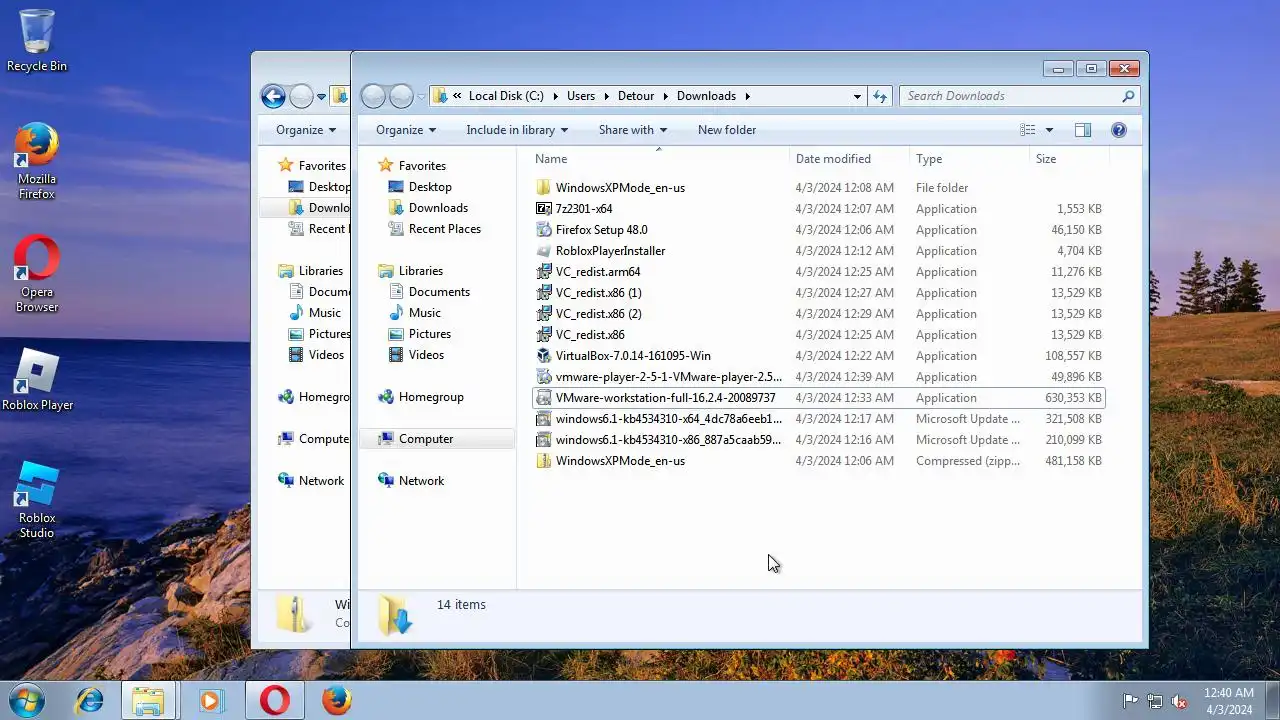Open the Opera Browser desktop shortcut
This screenshot has height=720, width=1280.
tap(37, 274)
